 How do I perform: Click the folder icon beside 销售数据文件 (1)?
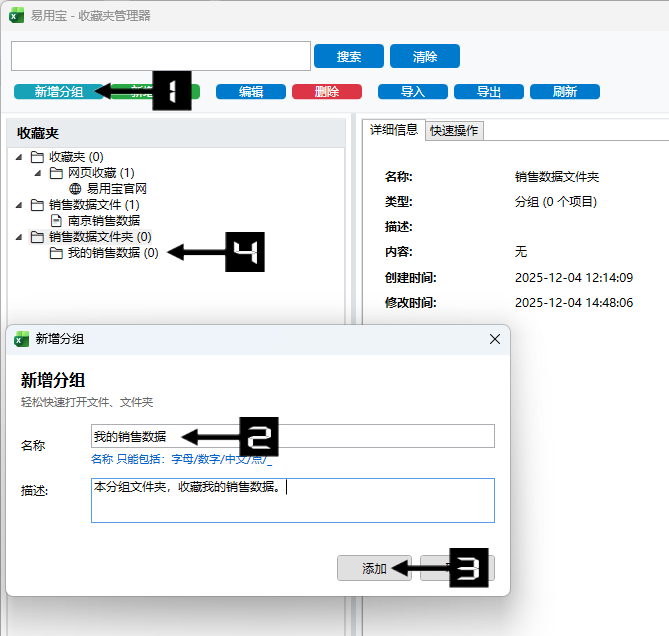tap(37, 205)
